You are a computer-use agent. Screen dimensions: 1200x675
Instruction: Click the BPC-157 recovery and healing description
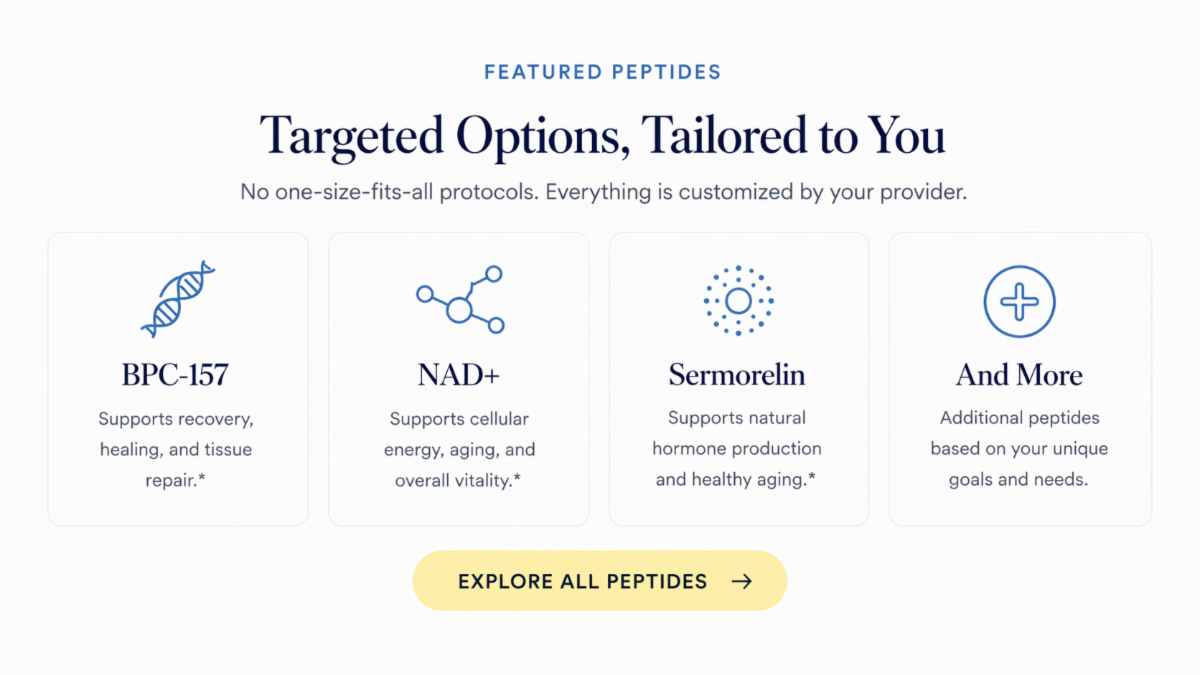176,449
